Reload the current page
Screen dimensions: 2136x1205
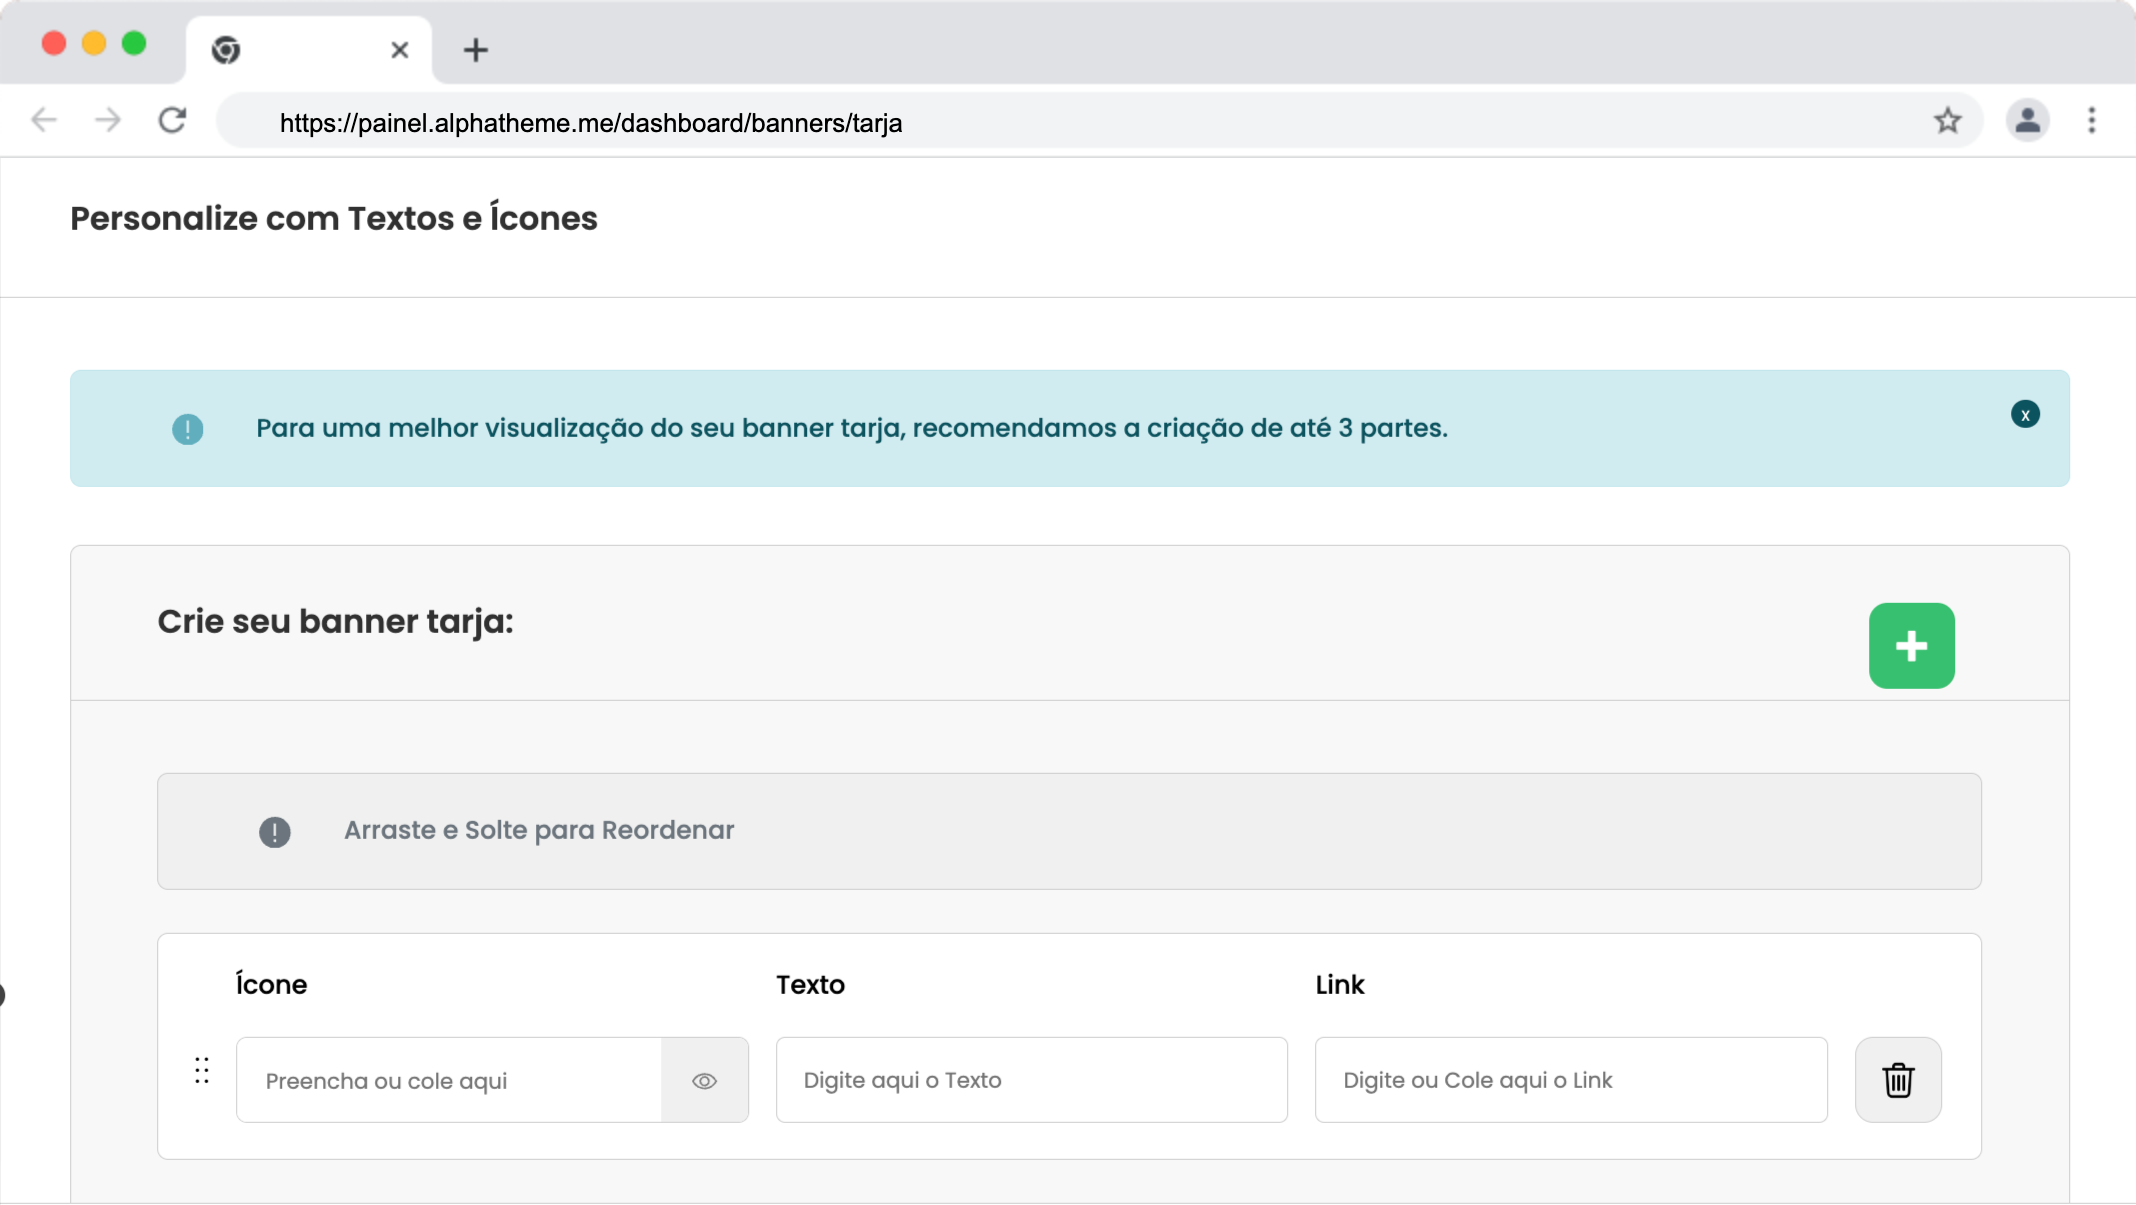172,121
